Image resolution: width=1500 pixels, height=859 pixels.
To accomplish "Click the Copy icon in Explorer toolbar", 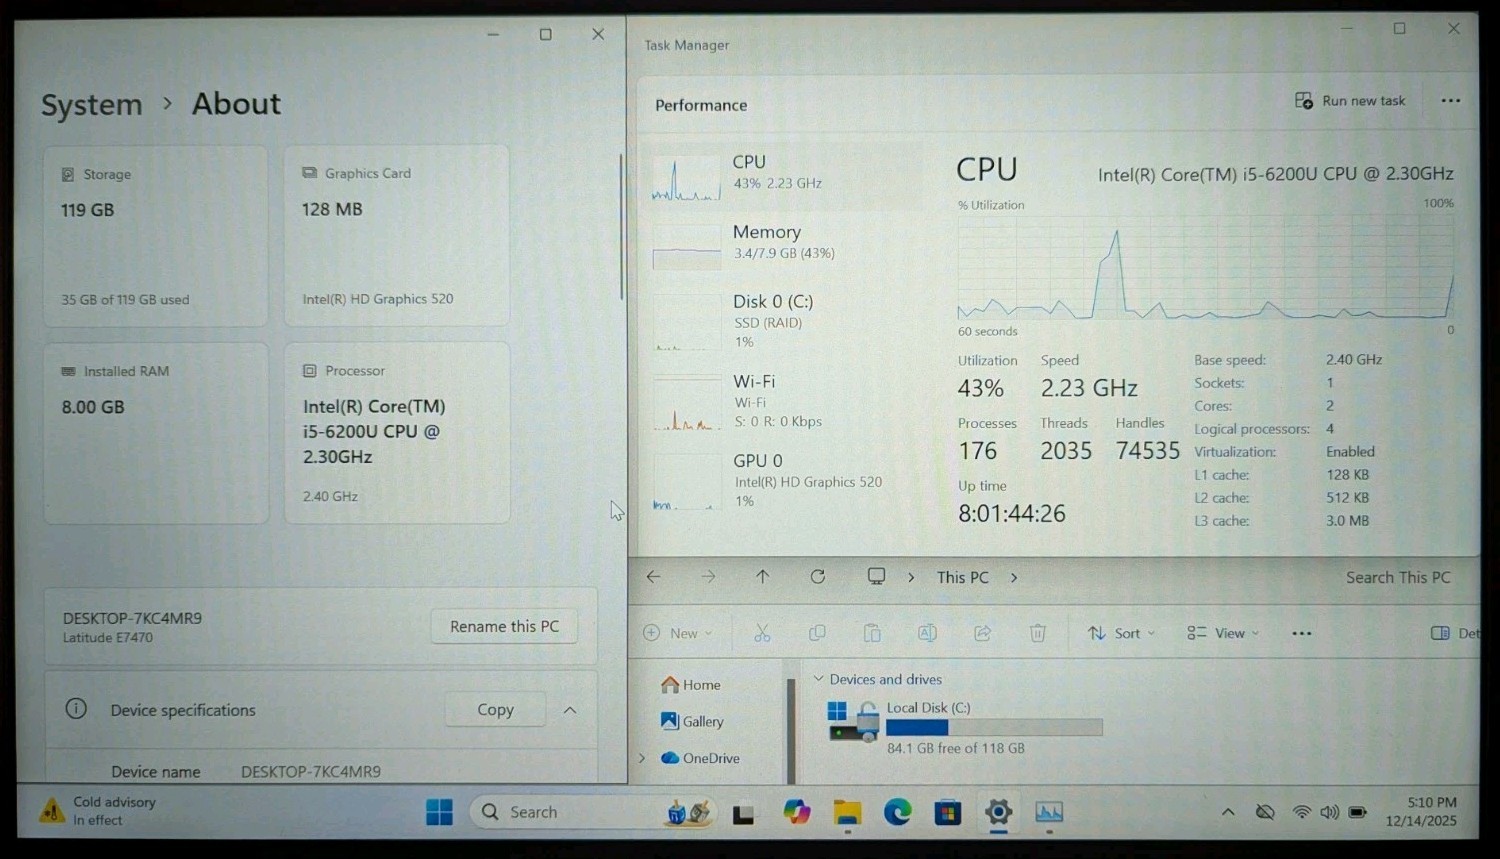I will coord(817,633).
